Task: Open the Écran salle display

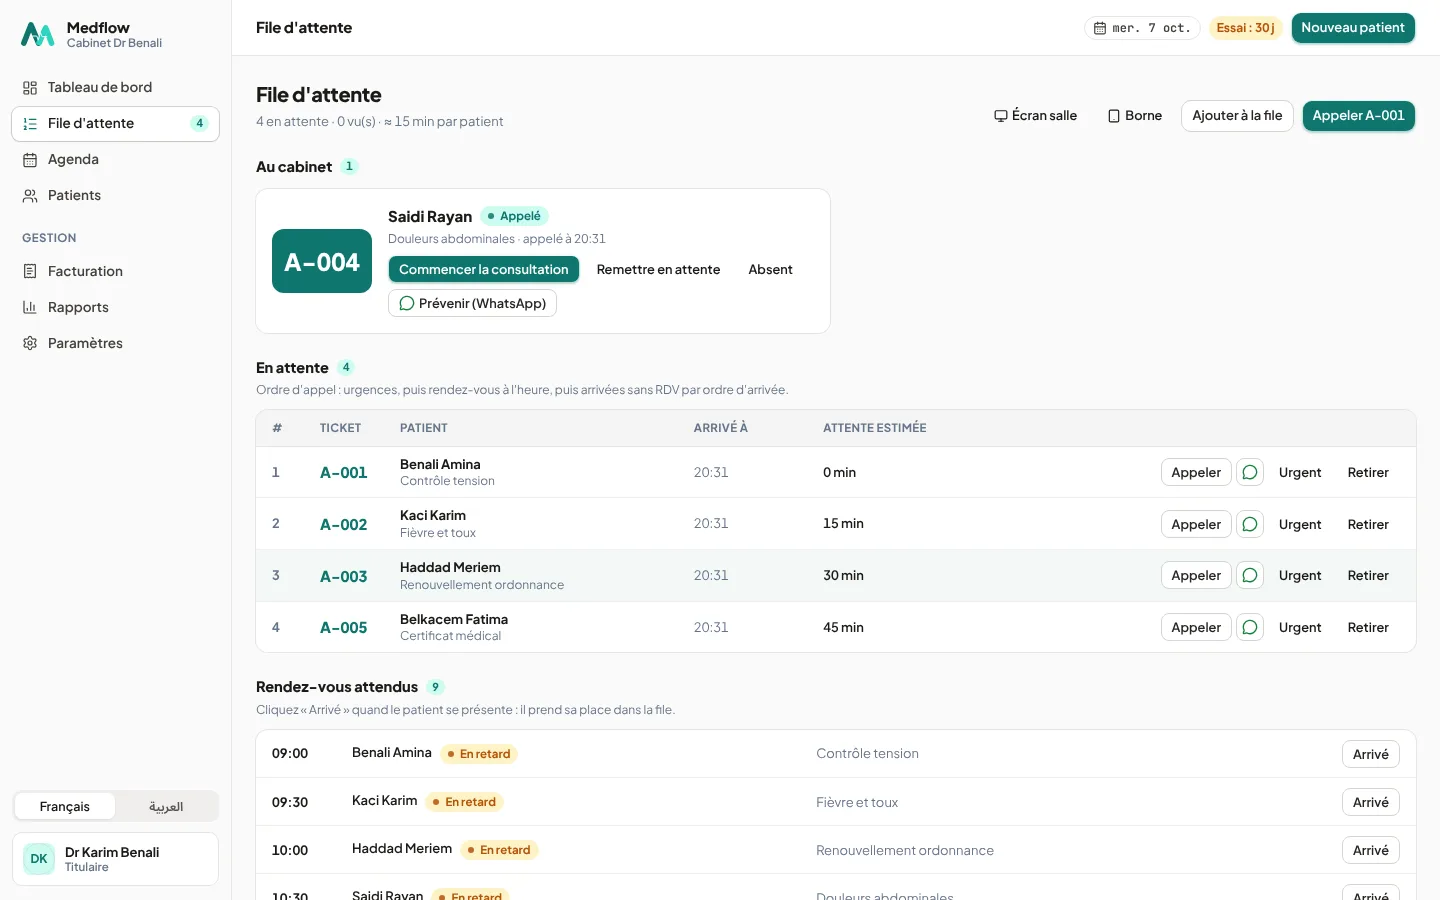Action: pyautogui.click(x=1035, y=116)
